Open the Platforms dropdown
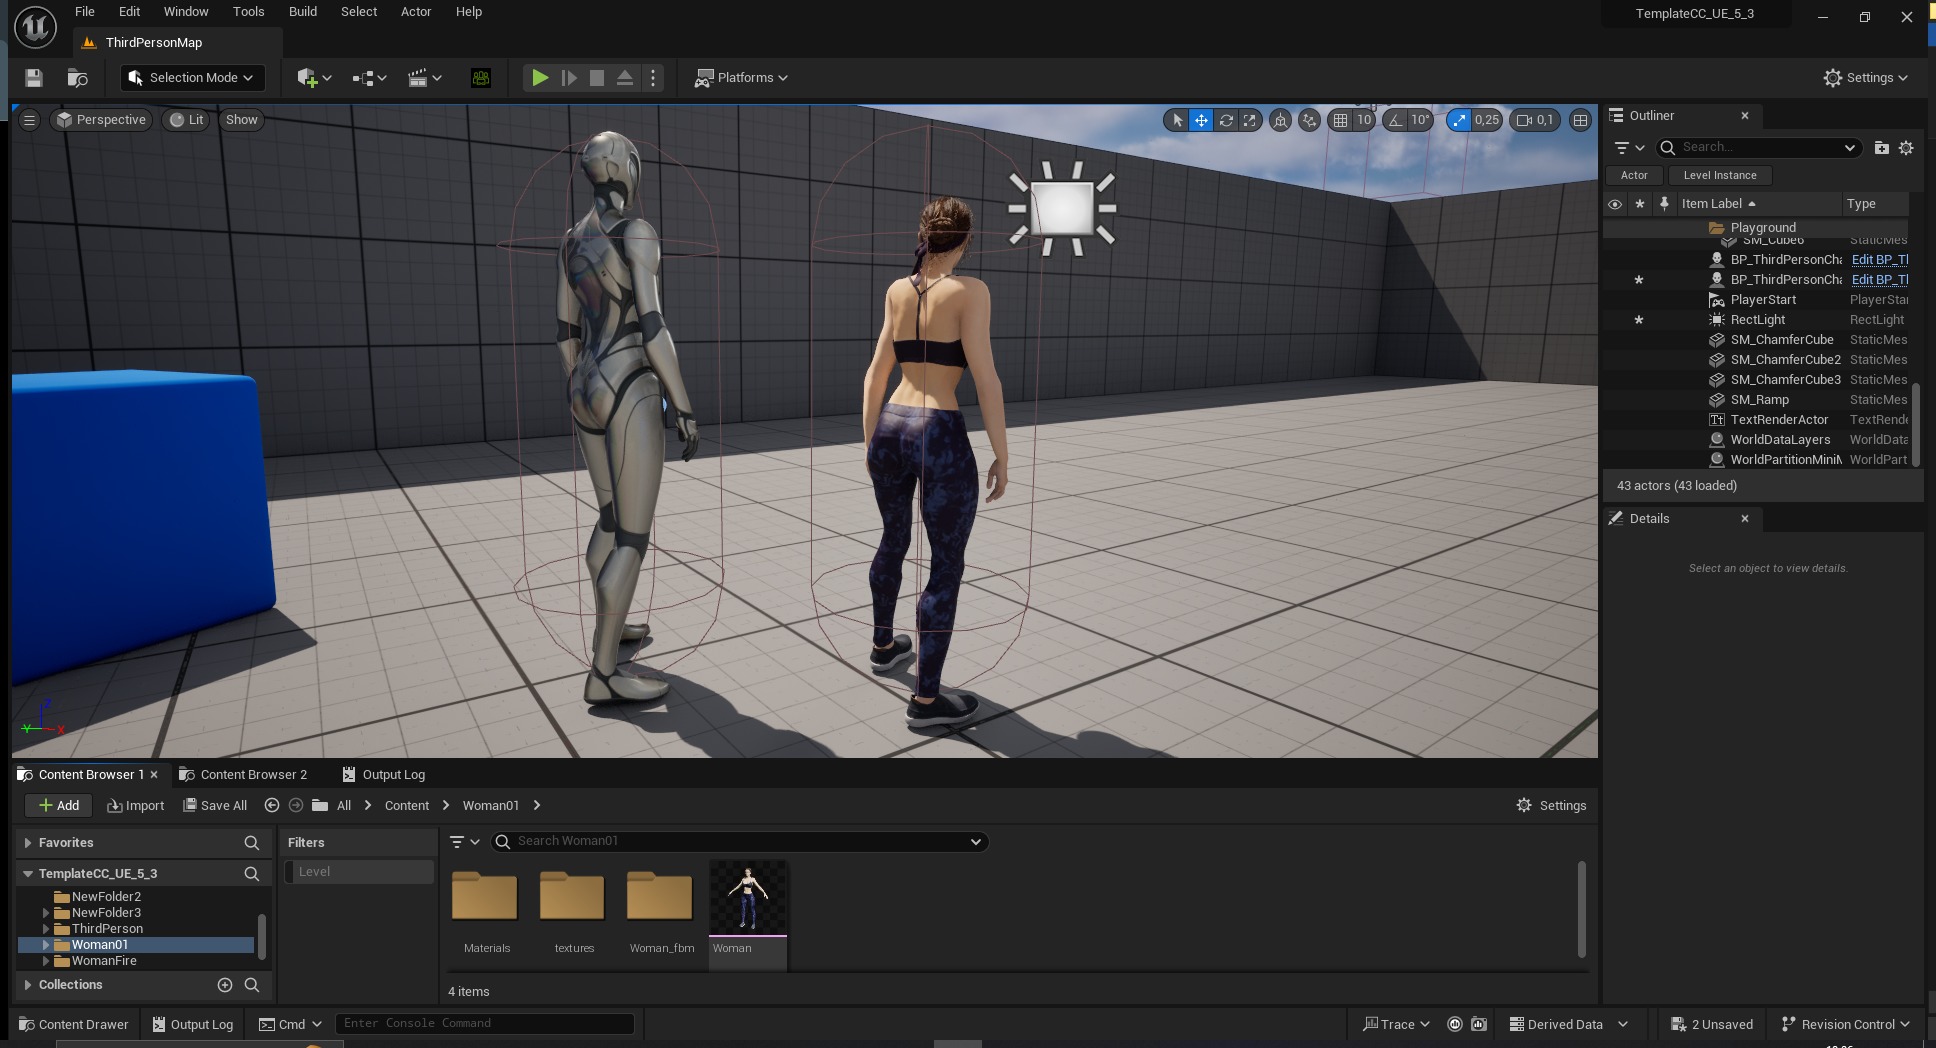The width and height of the screenshot is (1936, 1048). [x=742, y=78]
